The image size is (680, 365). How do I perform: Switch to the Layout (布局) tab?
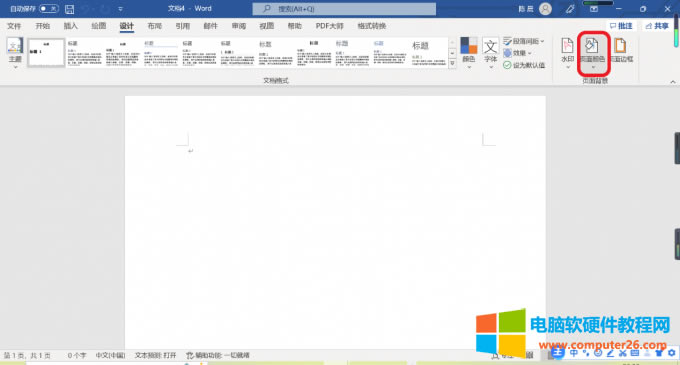tap(154, 26)
